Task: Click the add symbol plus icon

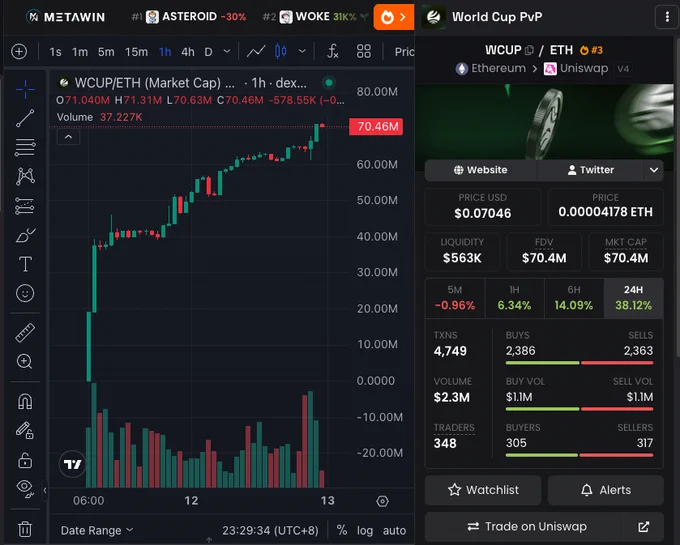Action: tap(19, 52)
